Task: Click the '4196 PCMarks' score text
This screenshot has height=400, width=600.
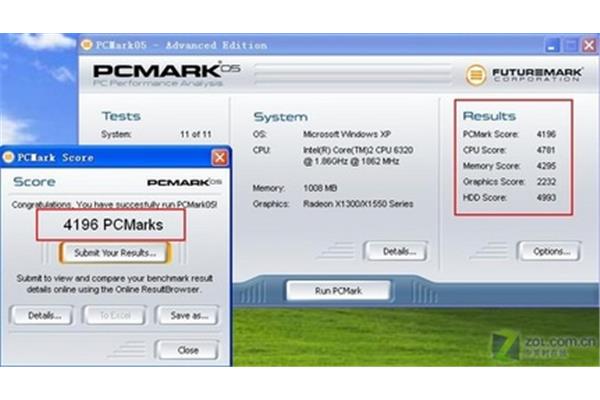Action: click(x=113, y=225)
